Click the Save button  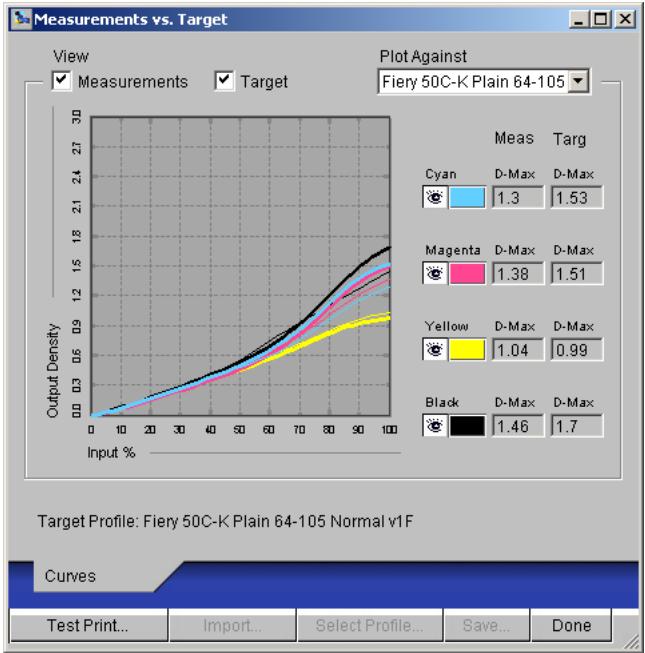486,626
